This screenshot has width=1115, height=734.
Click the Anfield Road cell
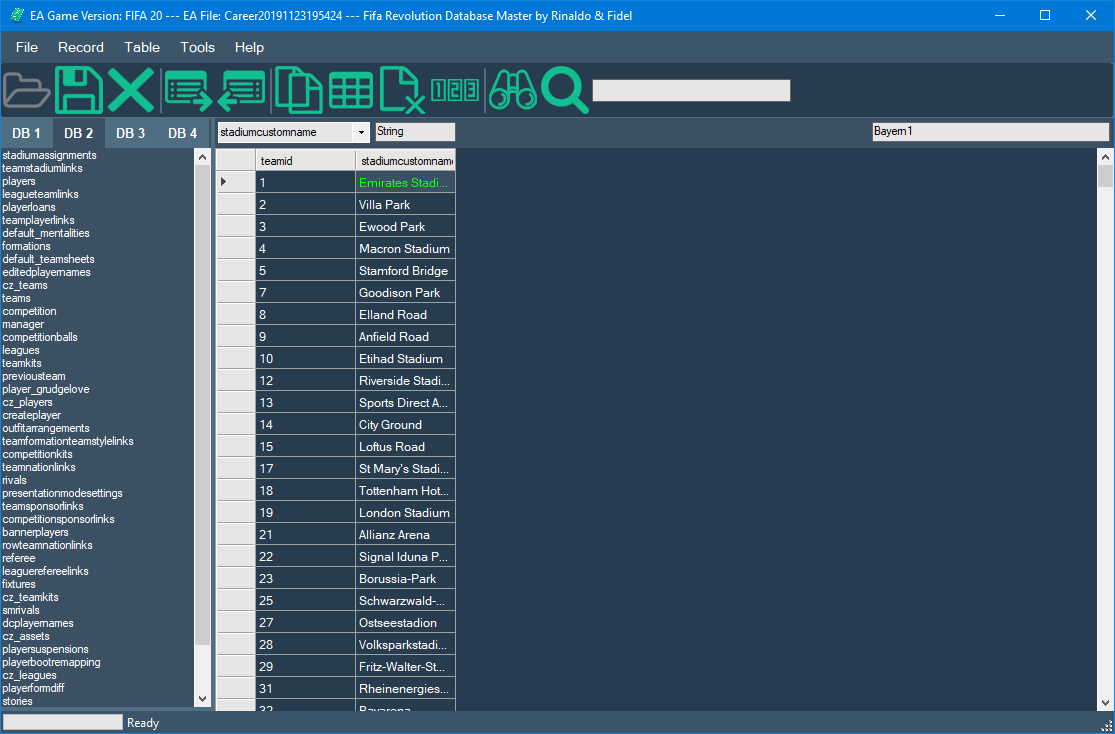pyautogui.click(x=405, y=337)
